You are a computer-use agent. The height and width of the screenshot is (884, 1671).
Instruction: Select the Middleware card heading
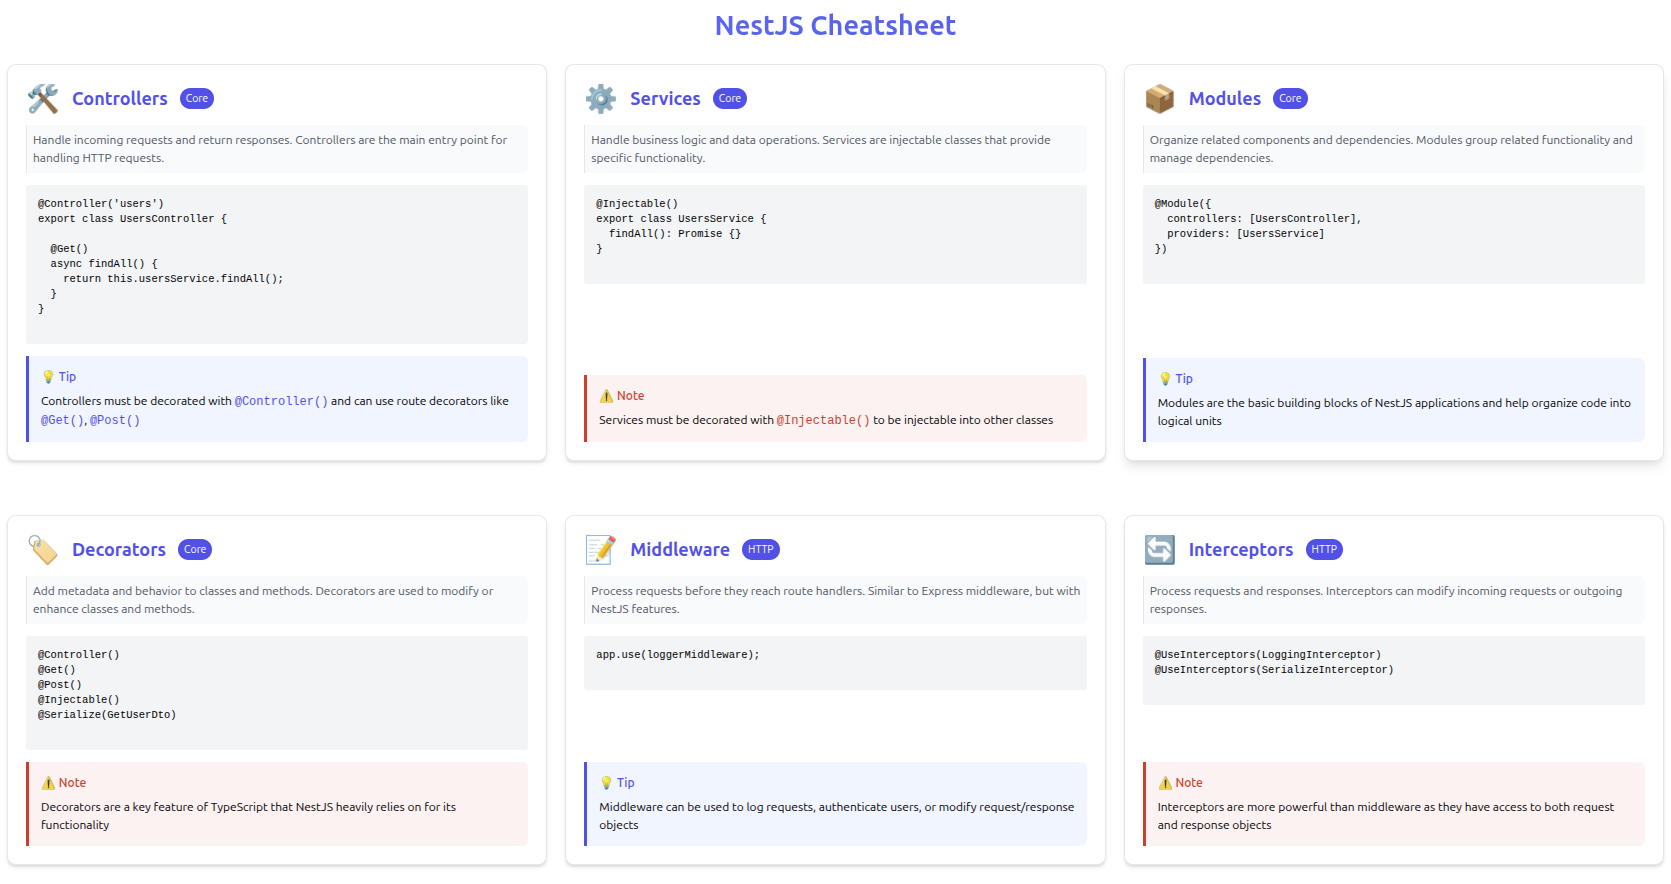pos(680,549)
